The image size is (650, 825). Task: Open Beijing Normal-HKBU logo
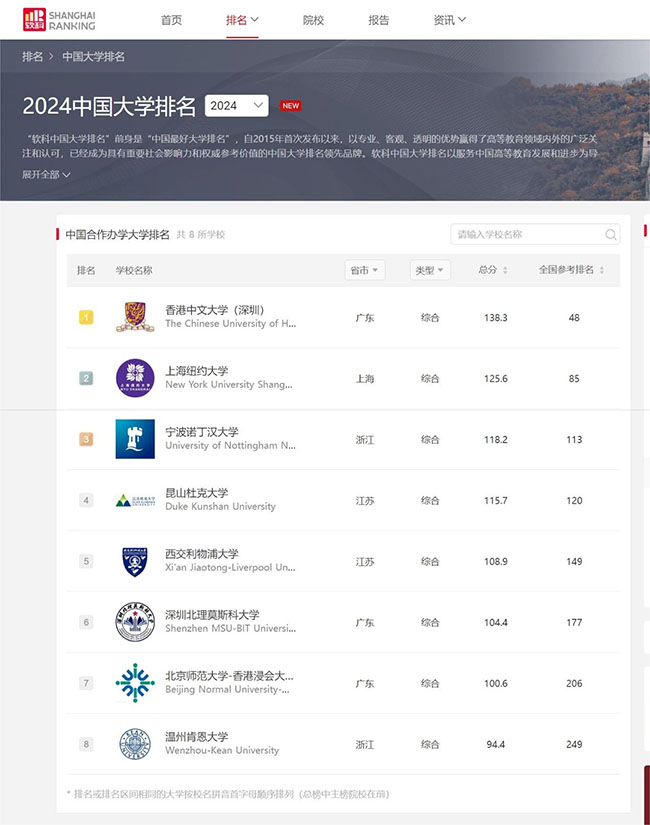135,683
